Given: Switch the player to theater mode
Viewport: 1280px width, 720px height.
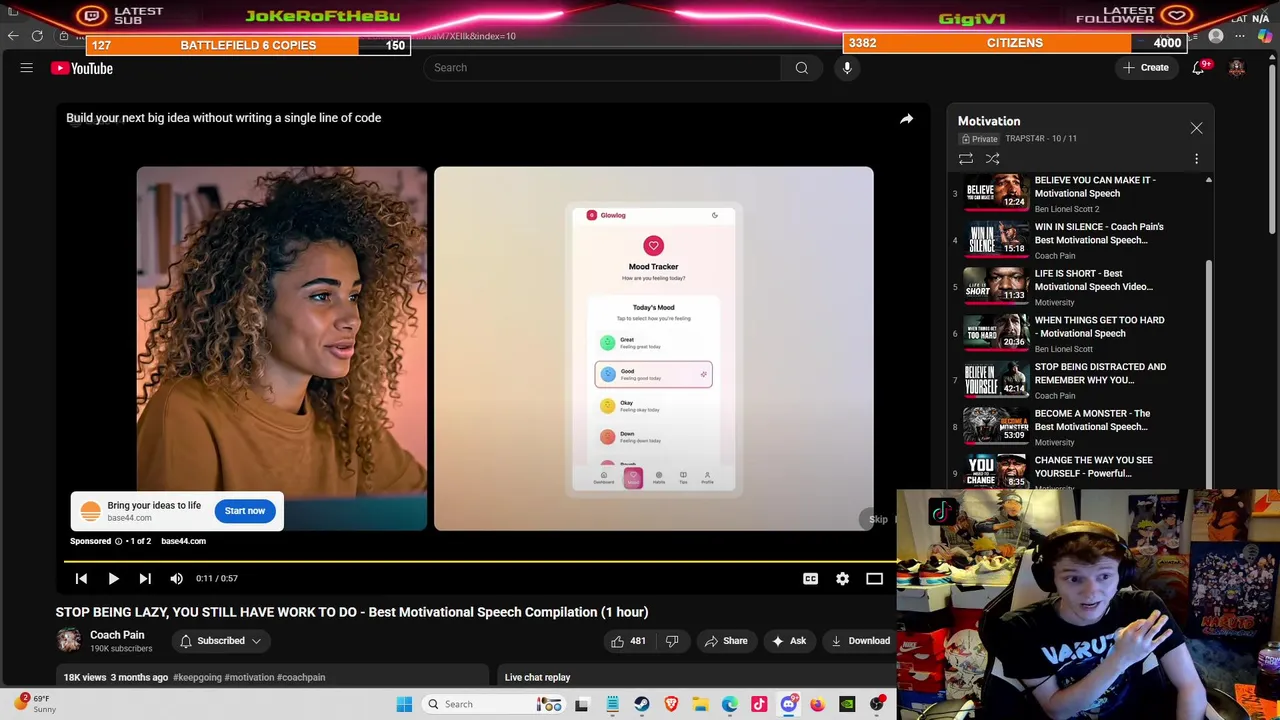Looking at the screenshot, I should click(x=874, y=578).
